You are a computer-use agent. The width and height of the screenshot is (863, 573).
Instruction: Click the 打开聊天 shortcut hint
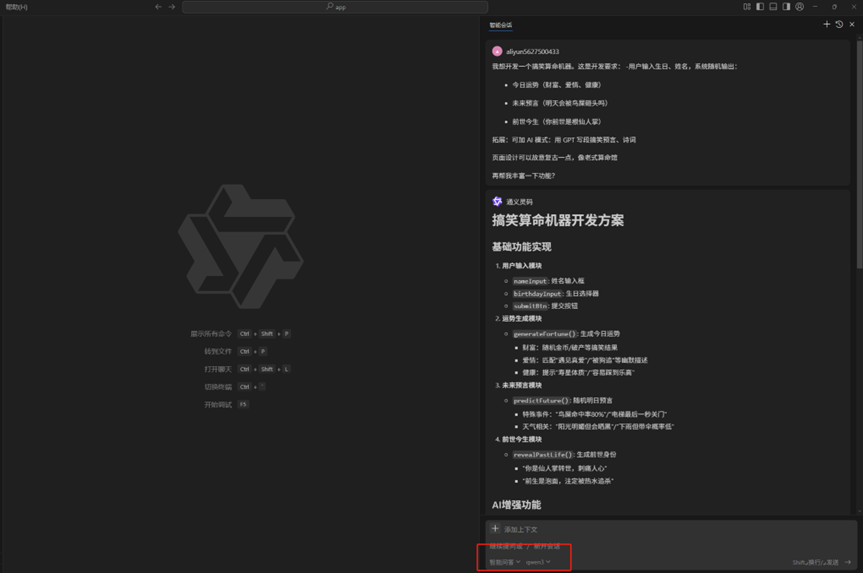point(247,369)
